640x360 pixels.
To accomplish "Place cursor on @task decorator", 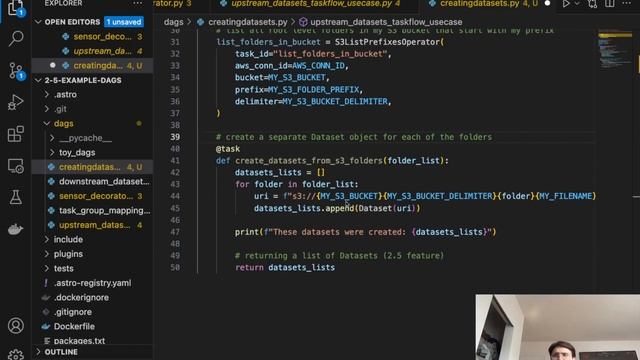I will pos(228,149).
